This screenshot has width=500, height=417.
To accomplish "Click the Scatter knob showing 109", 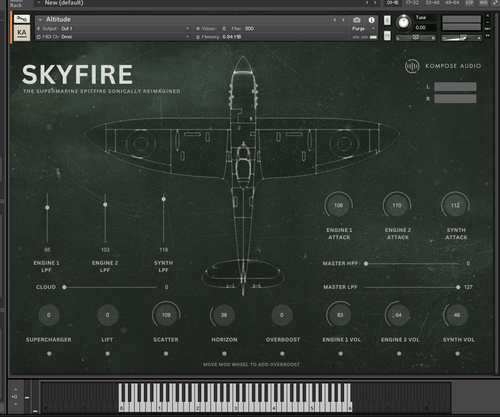I will coord(166,315).
